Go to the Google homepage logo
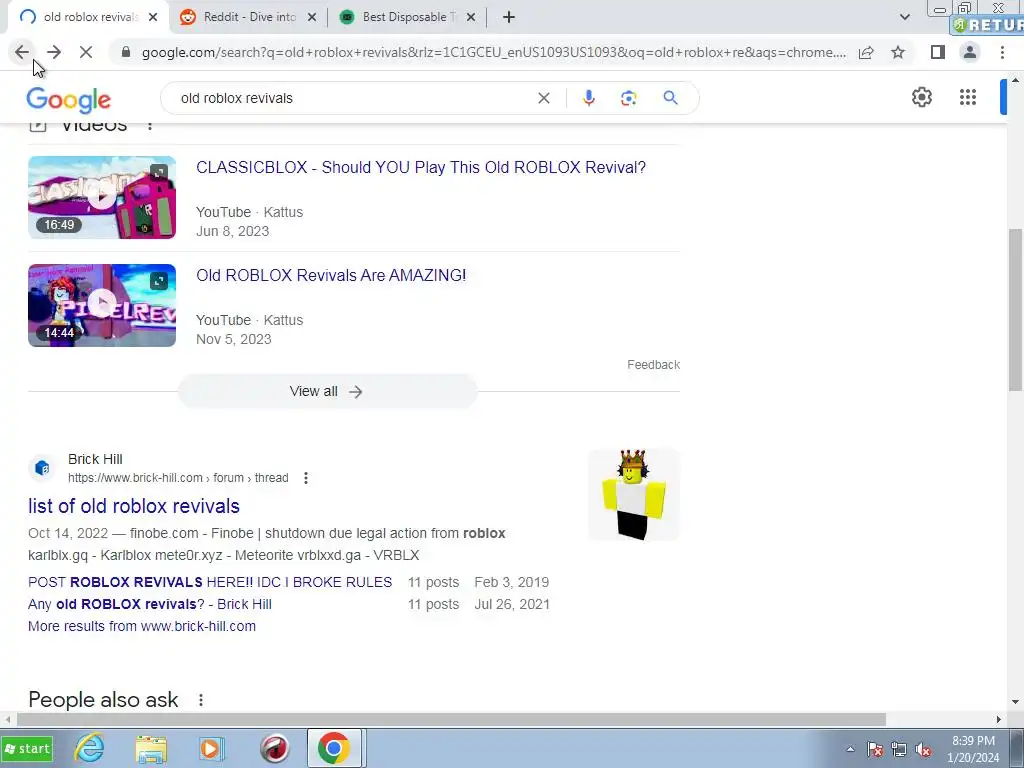Image resolution: width=1024 pixels, height=768 pixels. coord(69,100)
